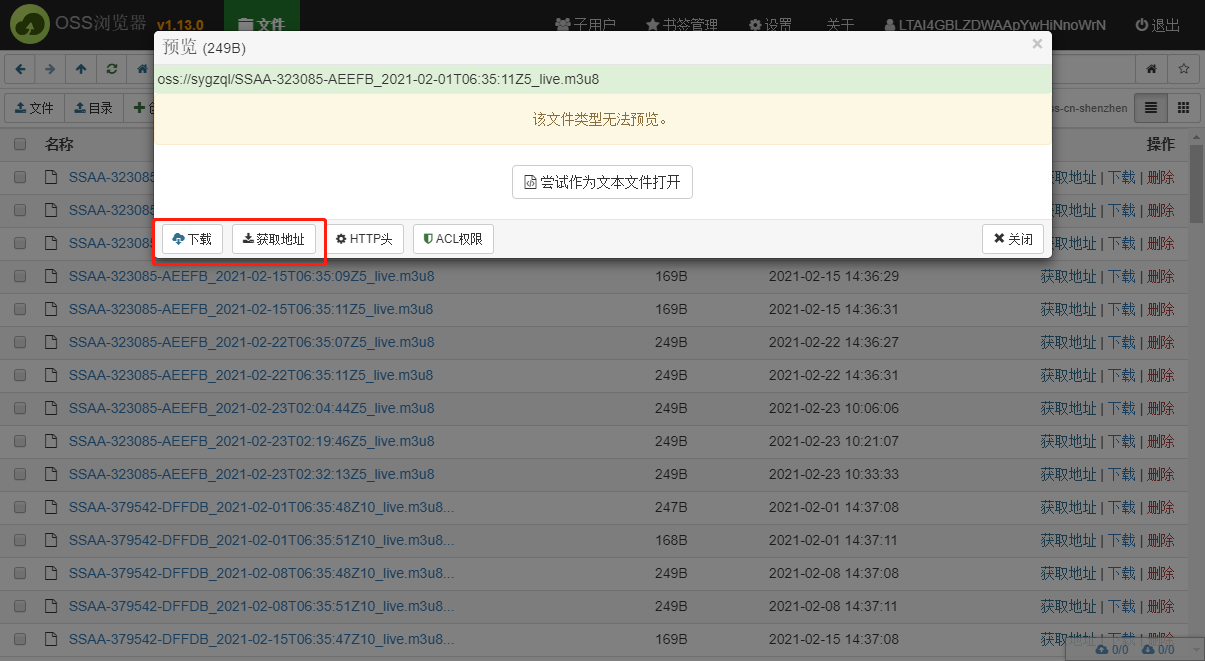Screen dimensions: 1205x661
Task: Switch to grid view
Action: (x=1183, y=108)
